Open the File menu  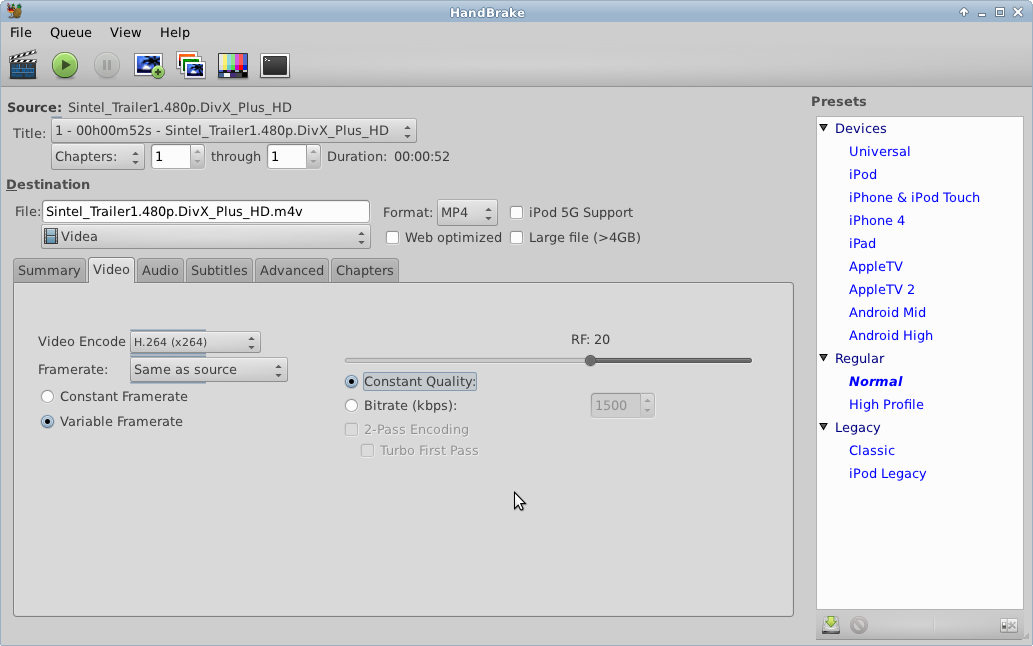pos(20,32)
